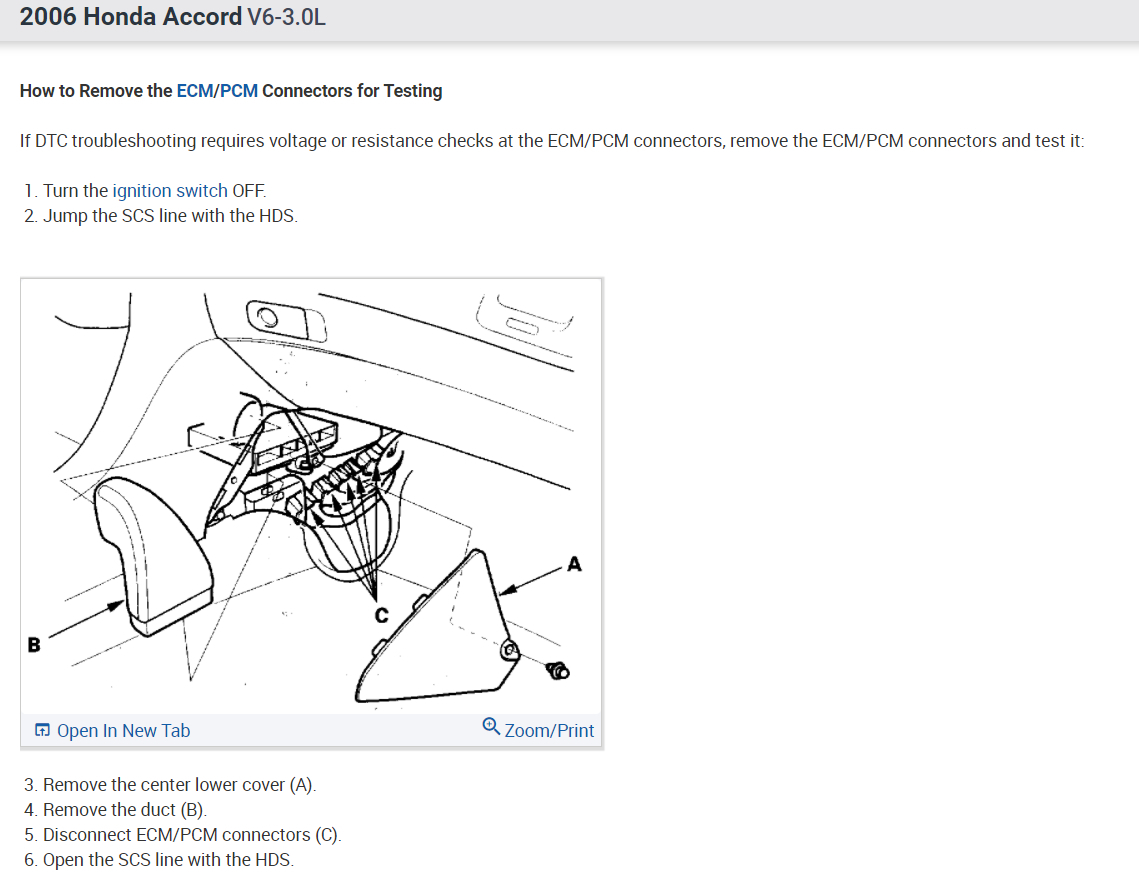The width and height of the screenshot is (1139, 879).
Task: Open the ECM link in the heading
Action: point(195,91)
